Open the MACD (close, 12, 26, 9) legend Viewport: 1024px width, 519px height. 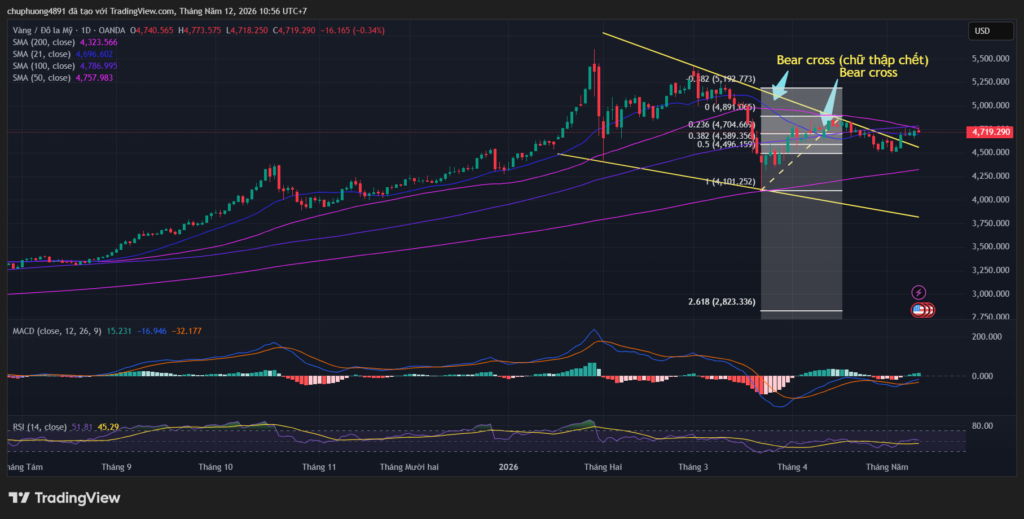[57, 331]
